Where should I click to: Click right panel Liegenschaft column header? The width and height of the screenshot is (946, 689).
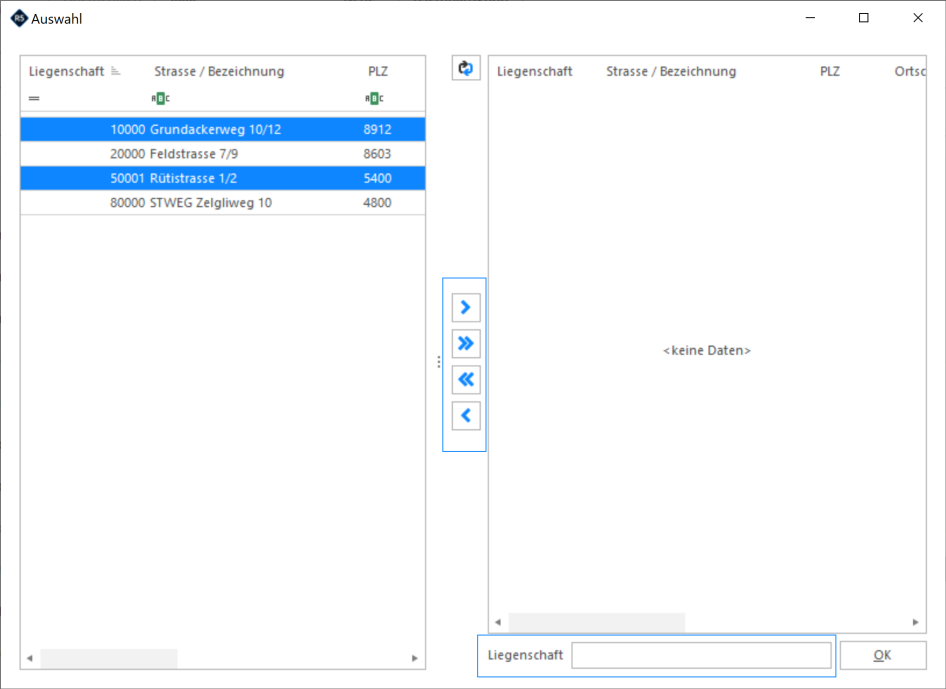click(x=535, y=71)
